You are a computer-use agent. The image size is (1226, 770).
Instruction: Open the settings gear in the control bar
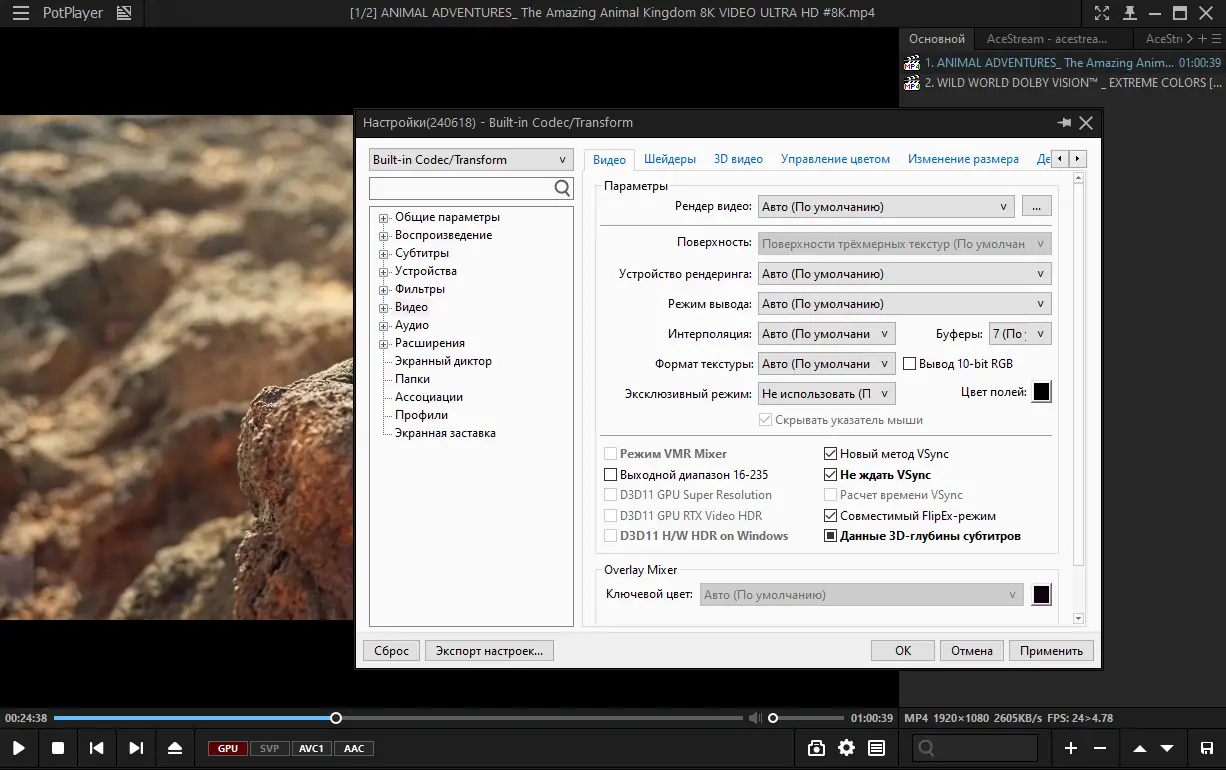pyautogui.click(x=847, y=748)
